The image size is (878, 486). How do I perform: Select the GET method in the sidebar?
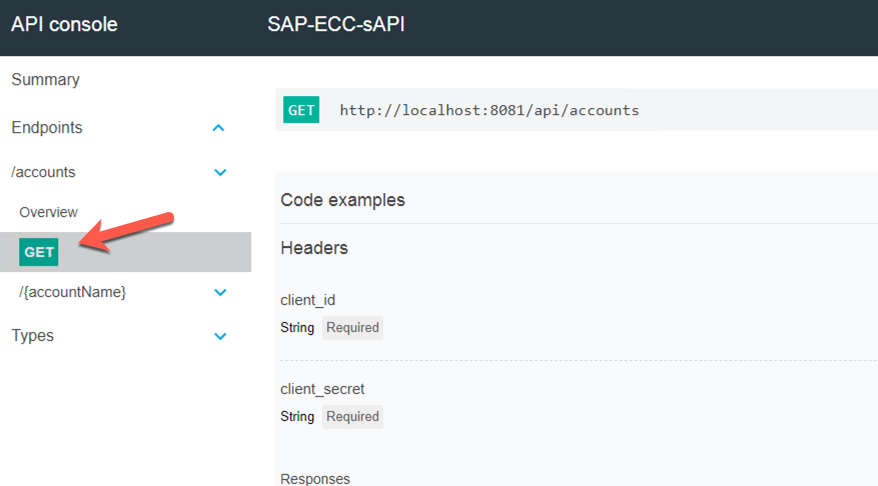pyautogui.click(x=39, y=252)
